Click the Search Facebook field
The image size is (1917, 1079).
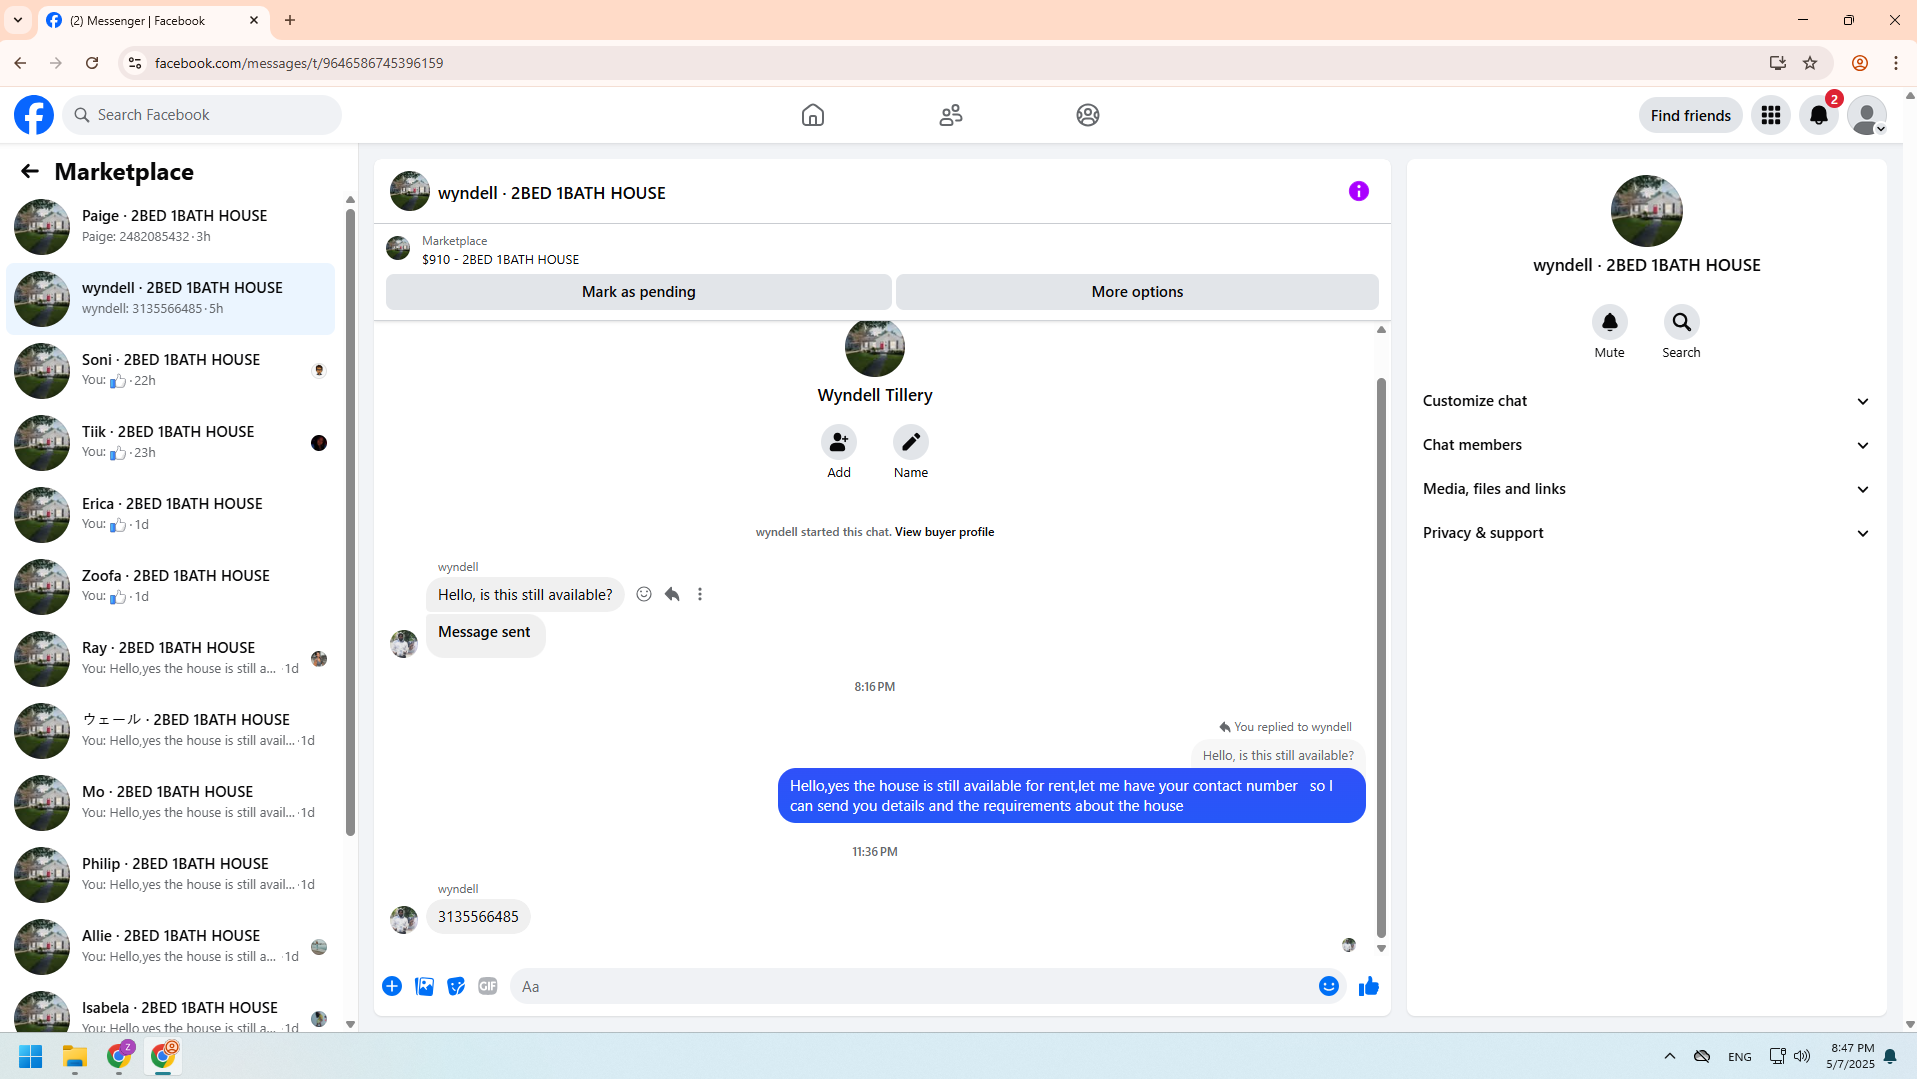tap(202, 115)
